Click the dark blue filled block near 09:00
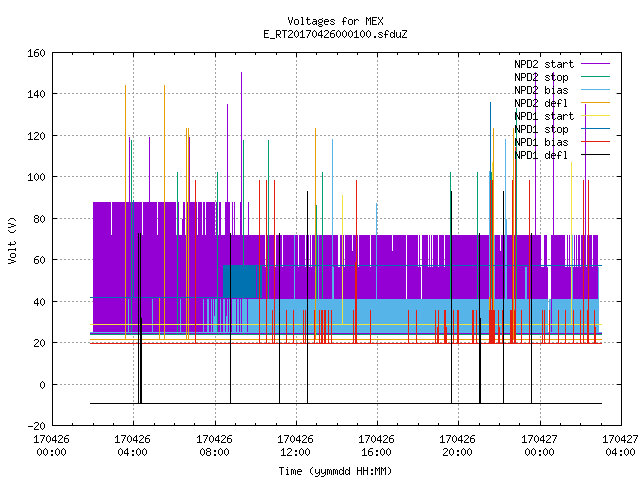640x480 pixels. [x=240, y=281]
